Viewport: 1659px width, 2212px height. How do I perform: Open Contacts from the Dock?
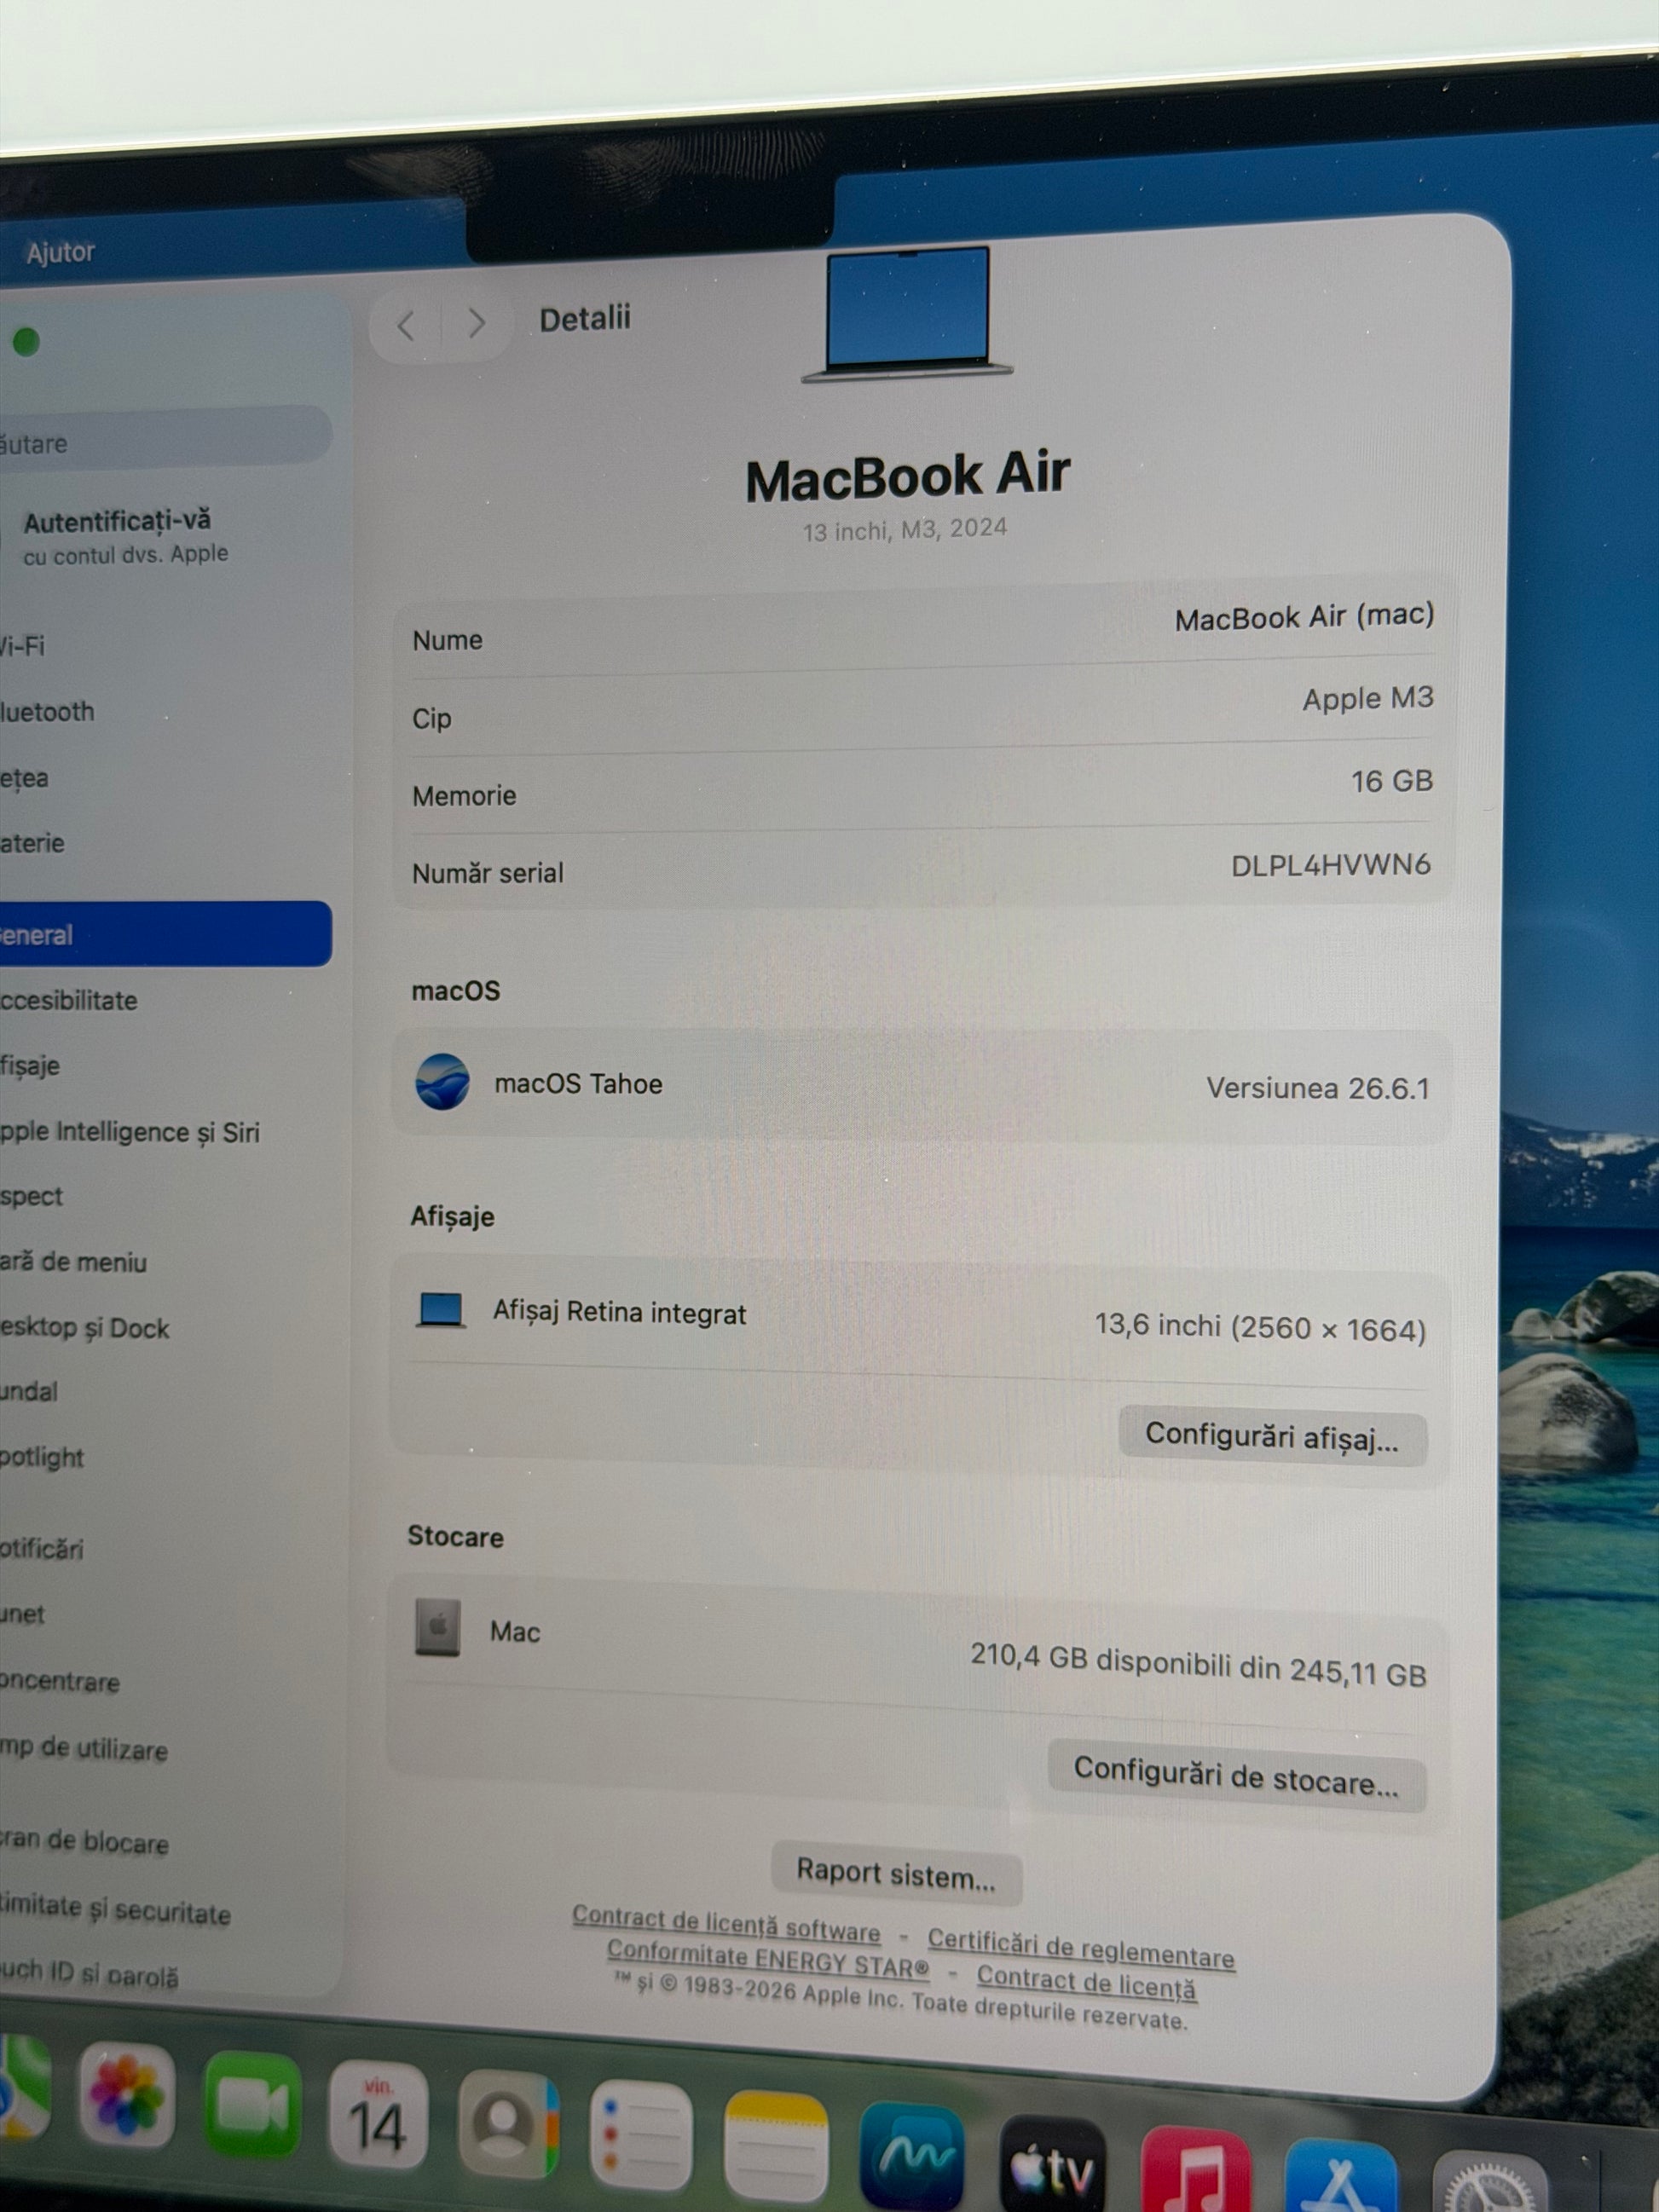coord(508,2124)
